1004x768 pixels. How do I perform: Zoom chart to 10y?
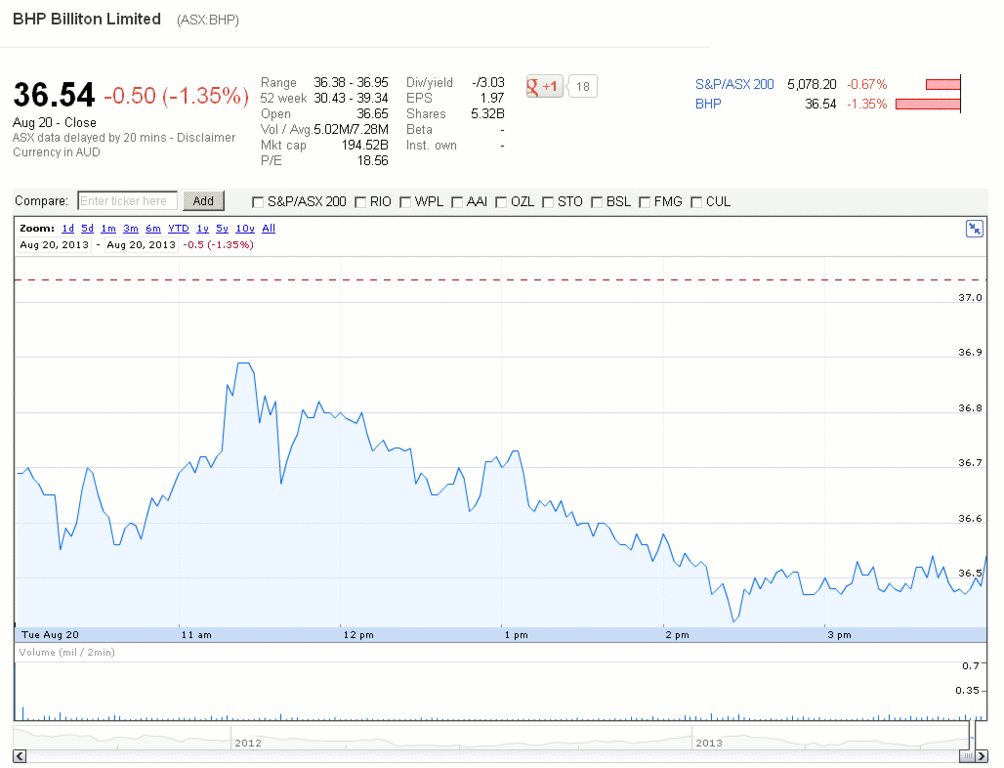[x=245, y=229]
